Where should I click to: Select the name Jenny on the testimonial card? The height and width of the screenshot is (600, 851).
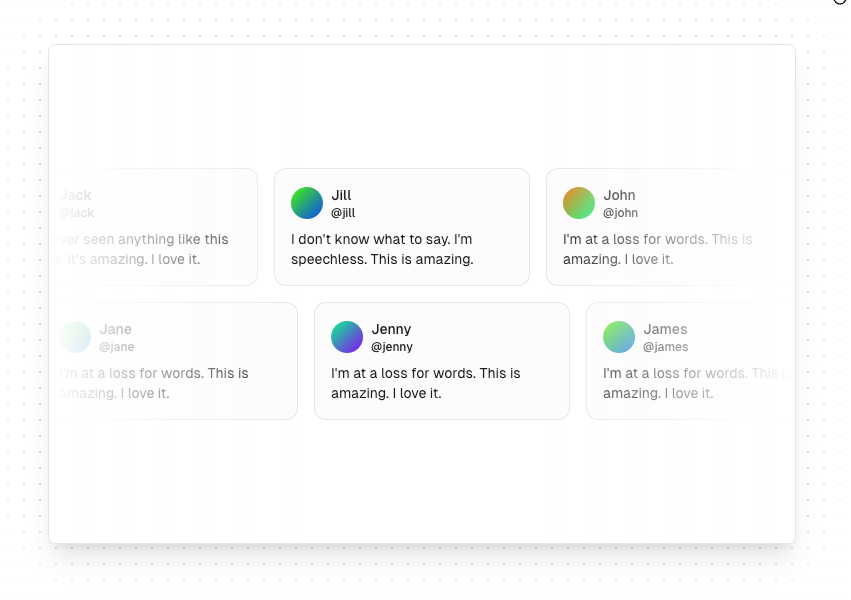391,329
